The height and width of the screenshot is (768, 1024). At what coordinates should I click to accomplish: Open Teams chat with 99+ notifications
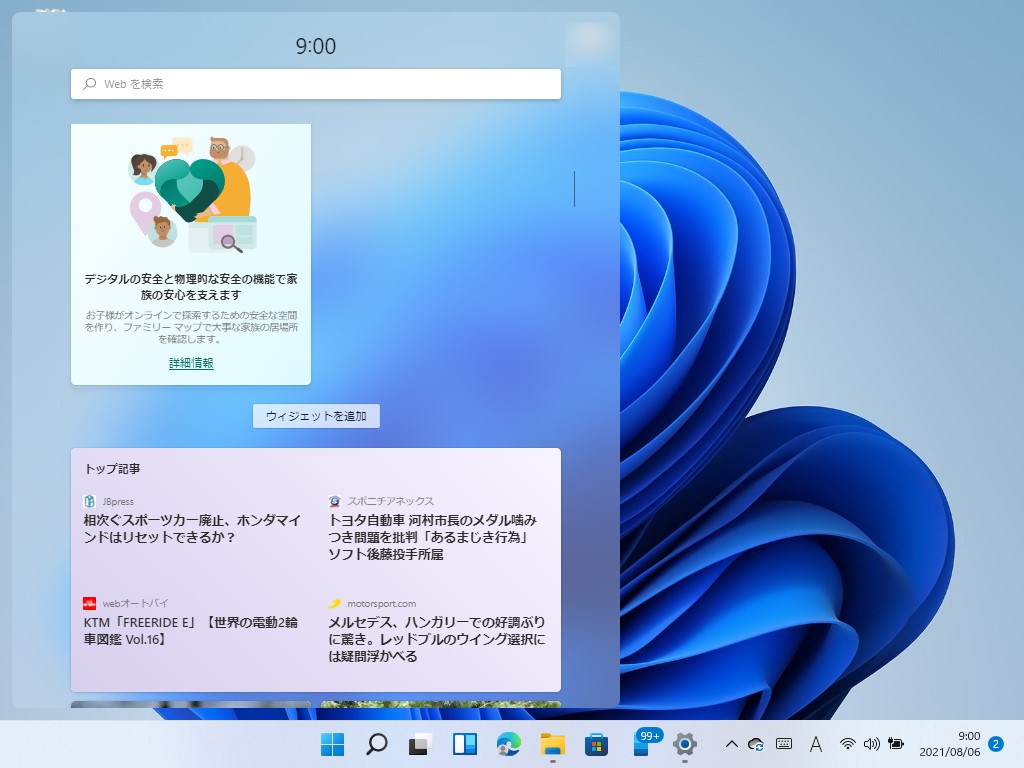640,745
